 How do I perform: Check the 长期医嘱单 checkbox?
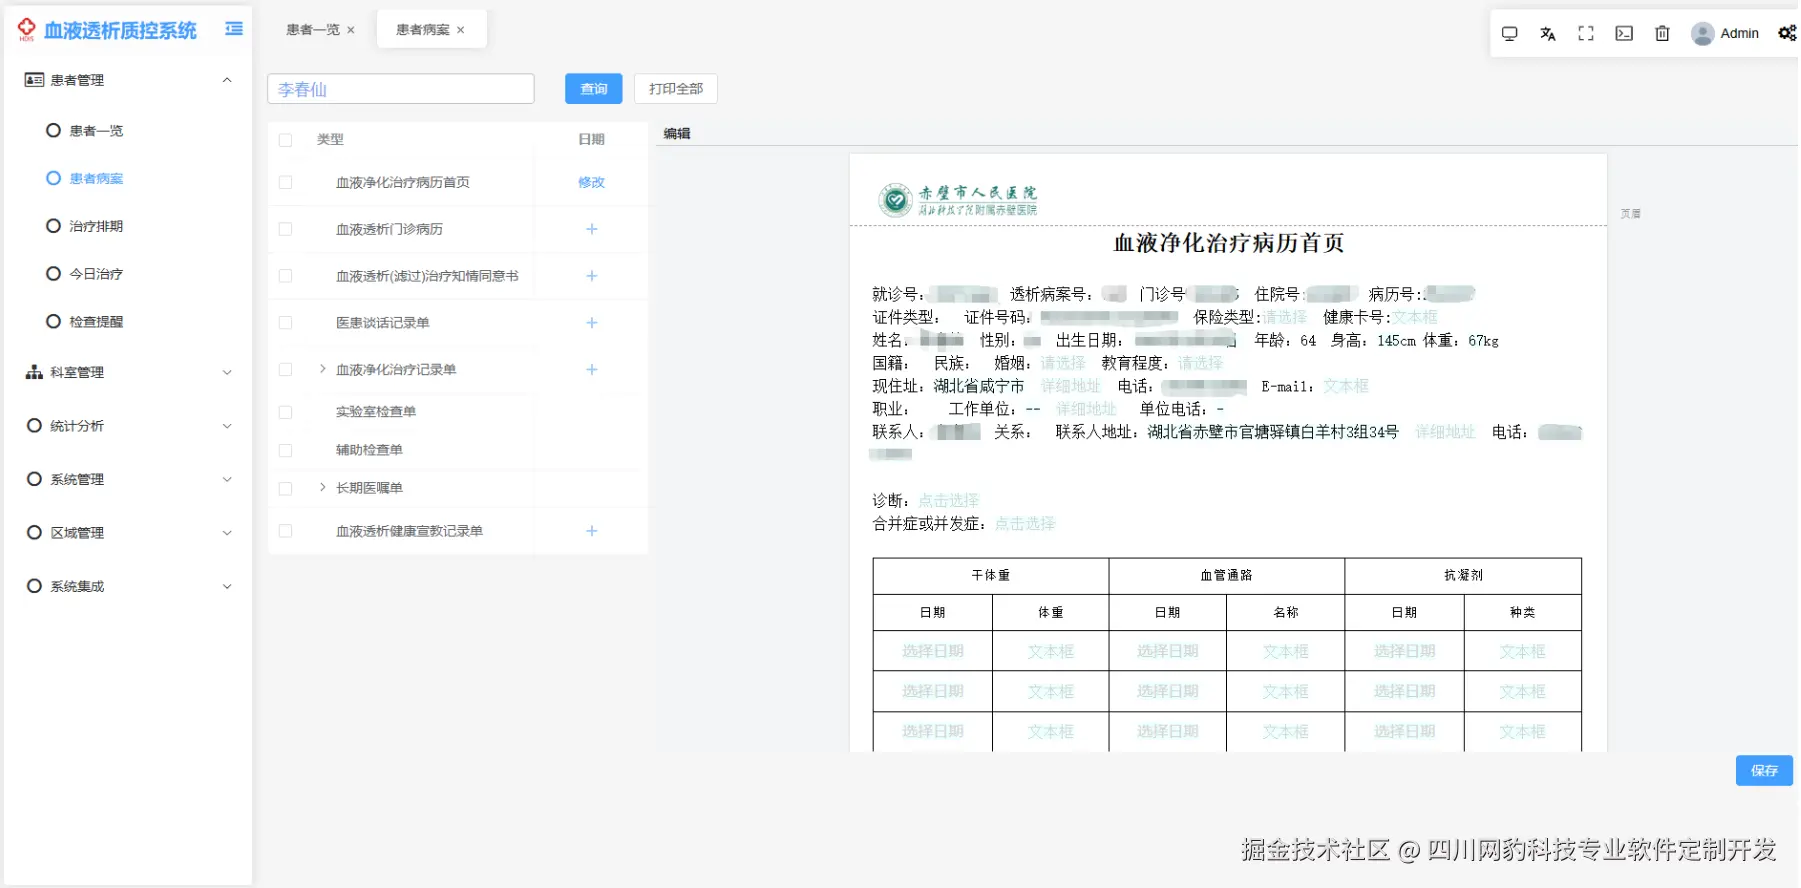click(285, 489)
